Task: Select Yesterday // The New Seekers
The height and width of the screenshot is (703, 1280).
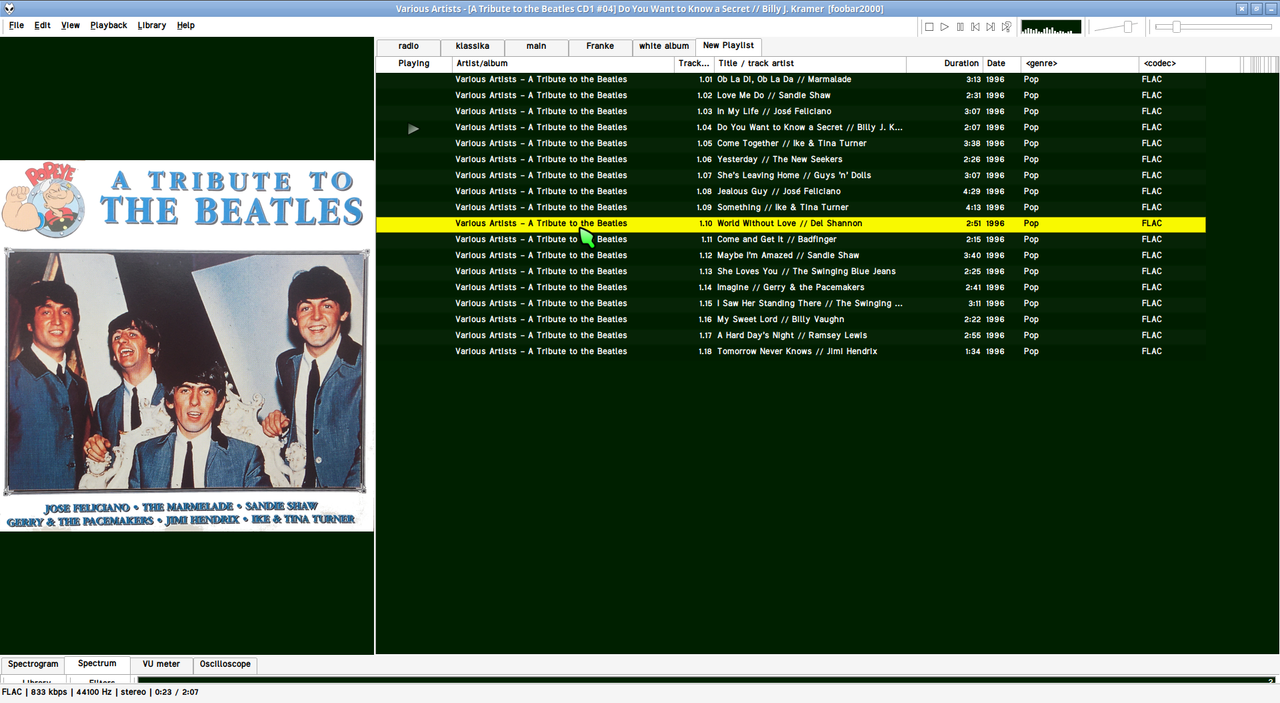Action: coord(791,160)
